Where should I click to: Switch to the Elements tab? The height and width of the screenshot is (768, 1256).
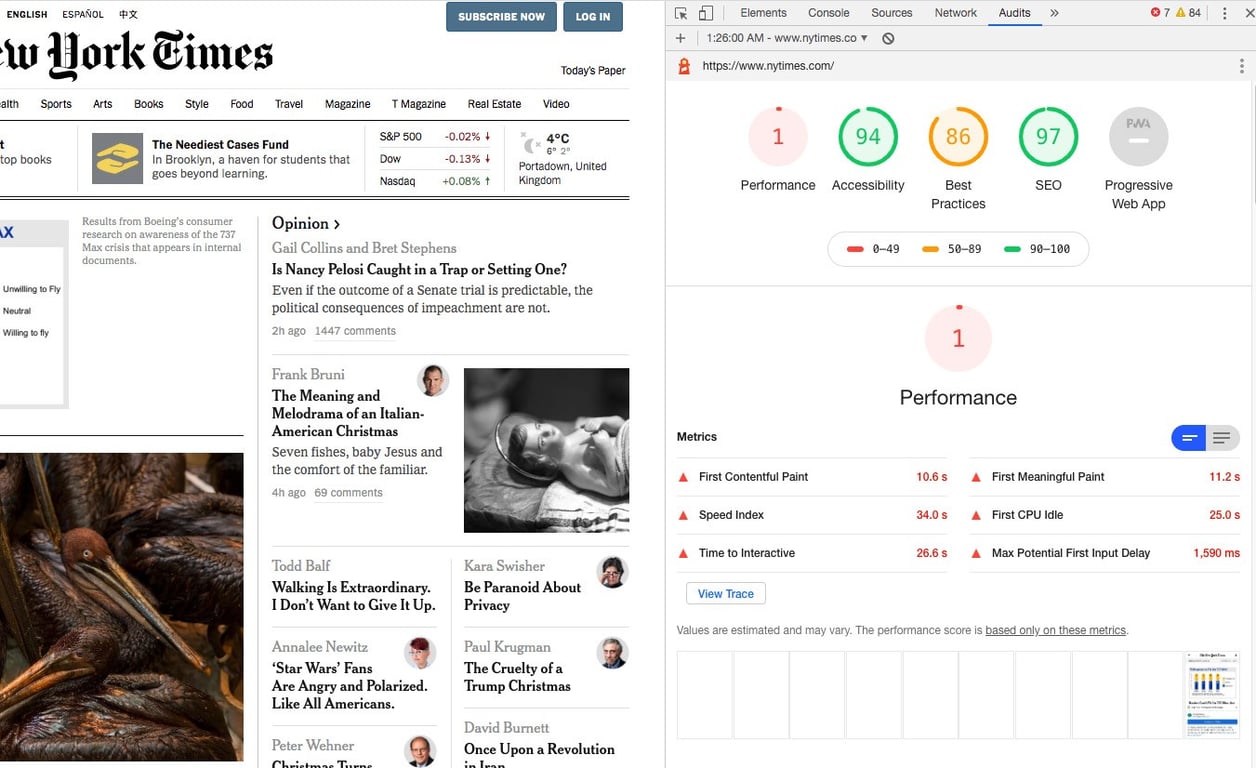pyautogui.click(x=763, y=13)
